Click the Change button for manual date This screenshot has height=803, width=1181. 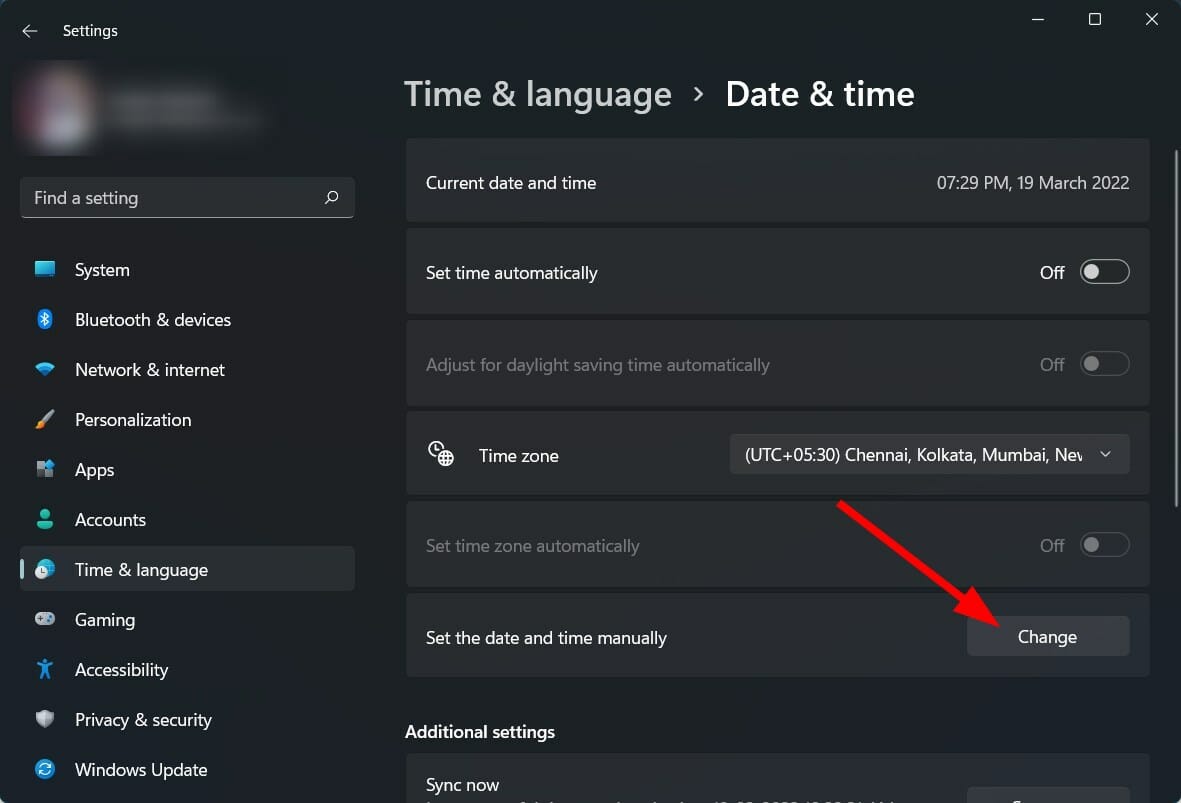pyautogui.click(x=1047, y=636)
